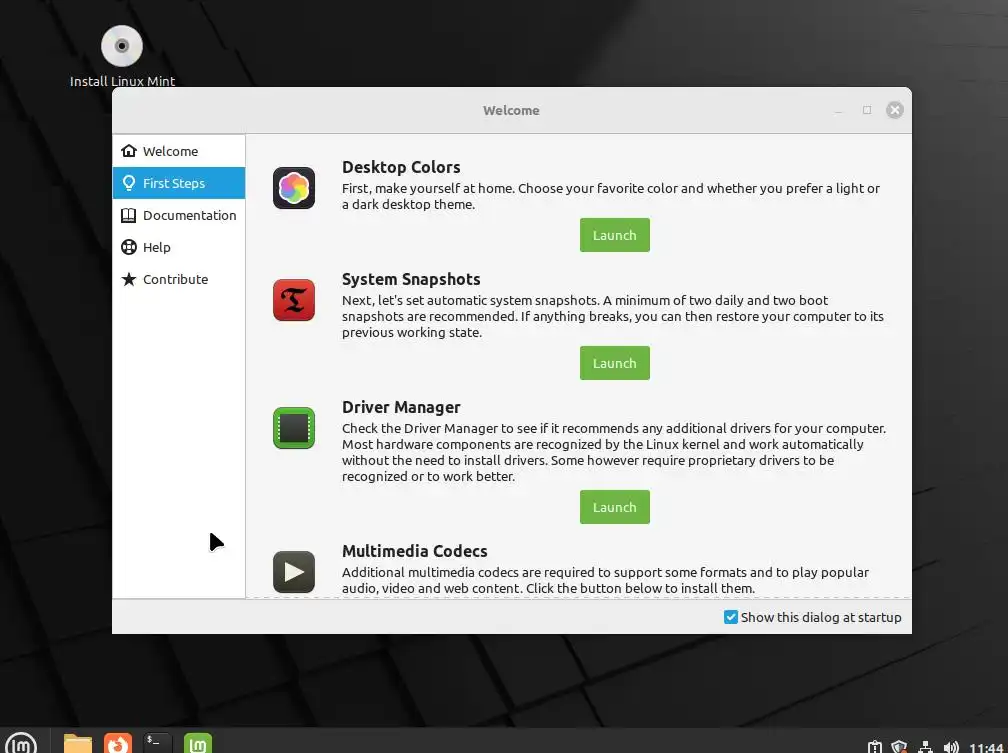Switch to the Help sidebar page

pyautogui.click(x=179, y=247)
